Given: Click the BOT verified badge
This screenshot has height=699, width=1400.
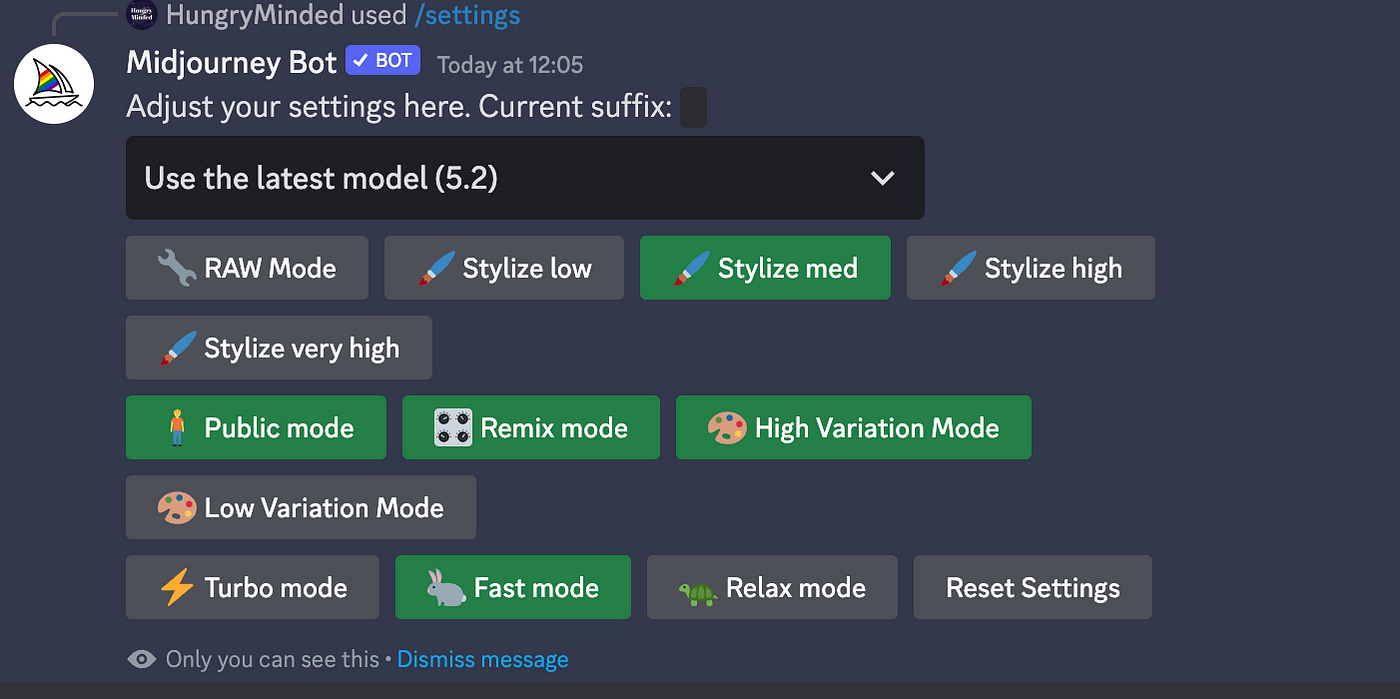Looking at the screenshot, I should pos(383,61).
